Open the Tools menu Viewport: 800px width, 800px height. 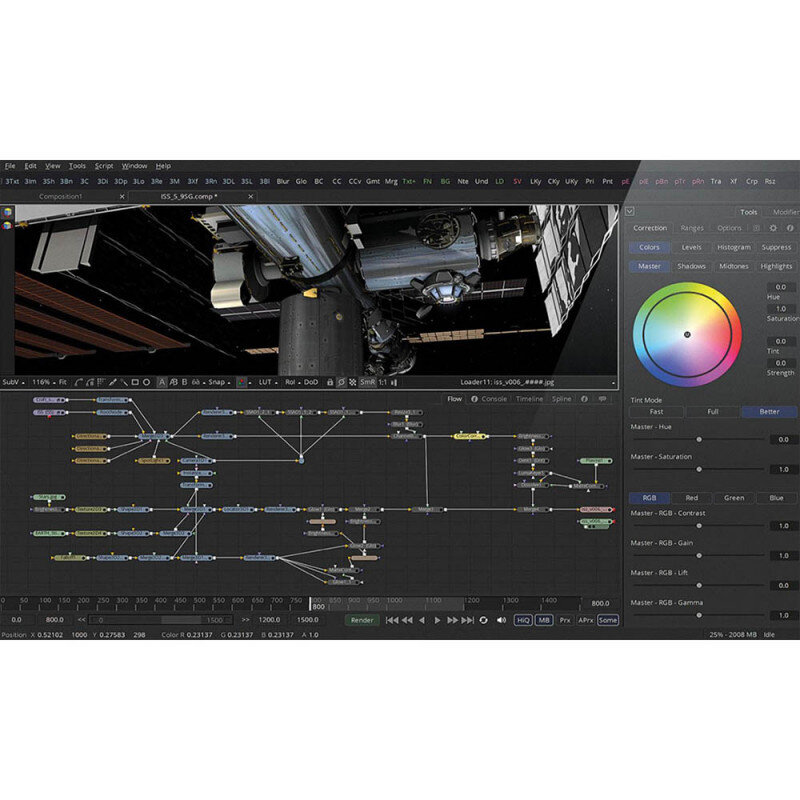coord(77,166)
